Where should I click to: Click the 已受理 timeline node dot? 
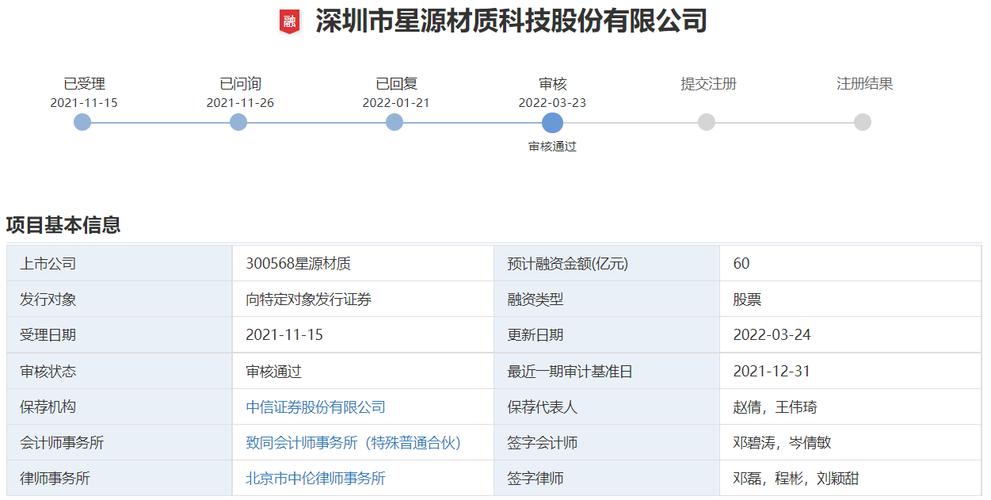tap(82, 122)
